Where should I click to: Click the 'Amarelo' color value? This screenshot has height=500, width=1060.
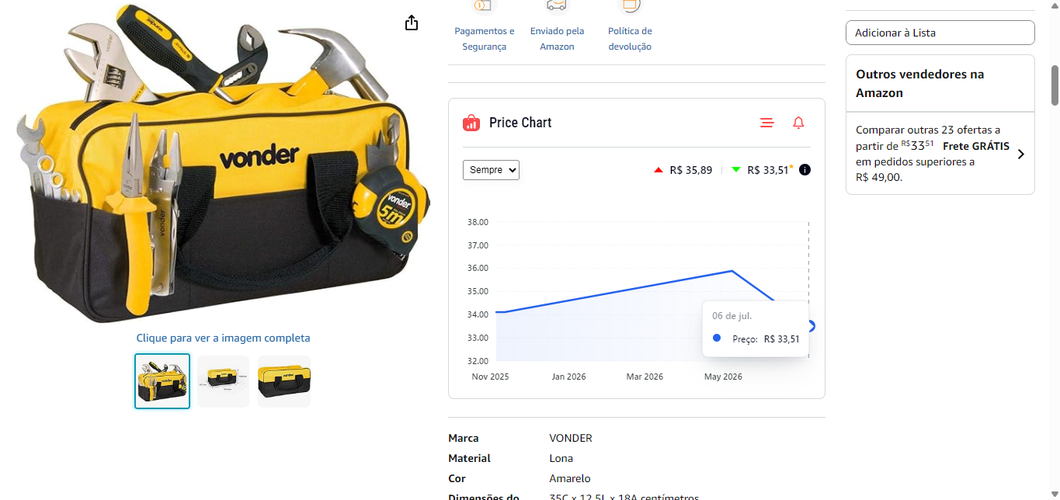pyautogui.click(x=570, y=478)
